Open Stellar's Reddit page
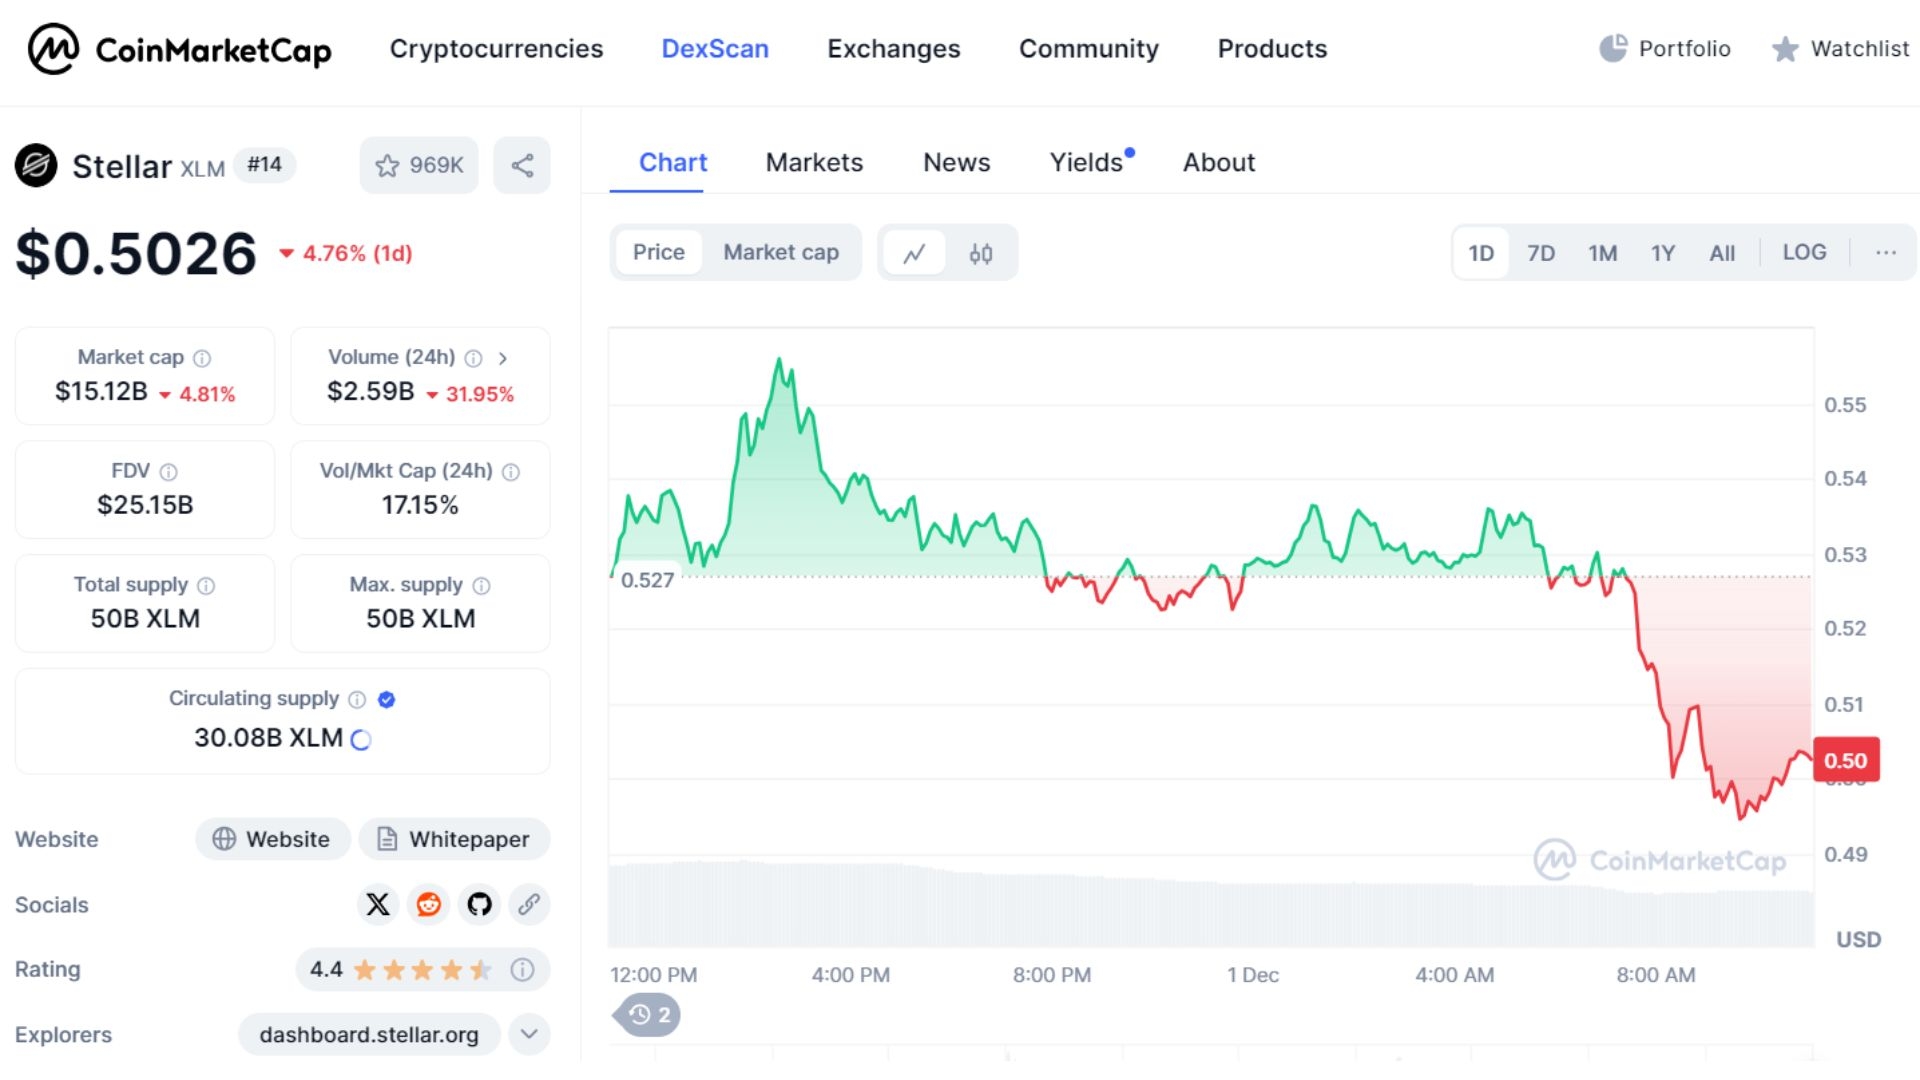The image size is (1920, 1080). tap(428, 904)
